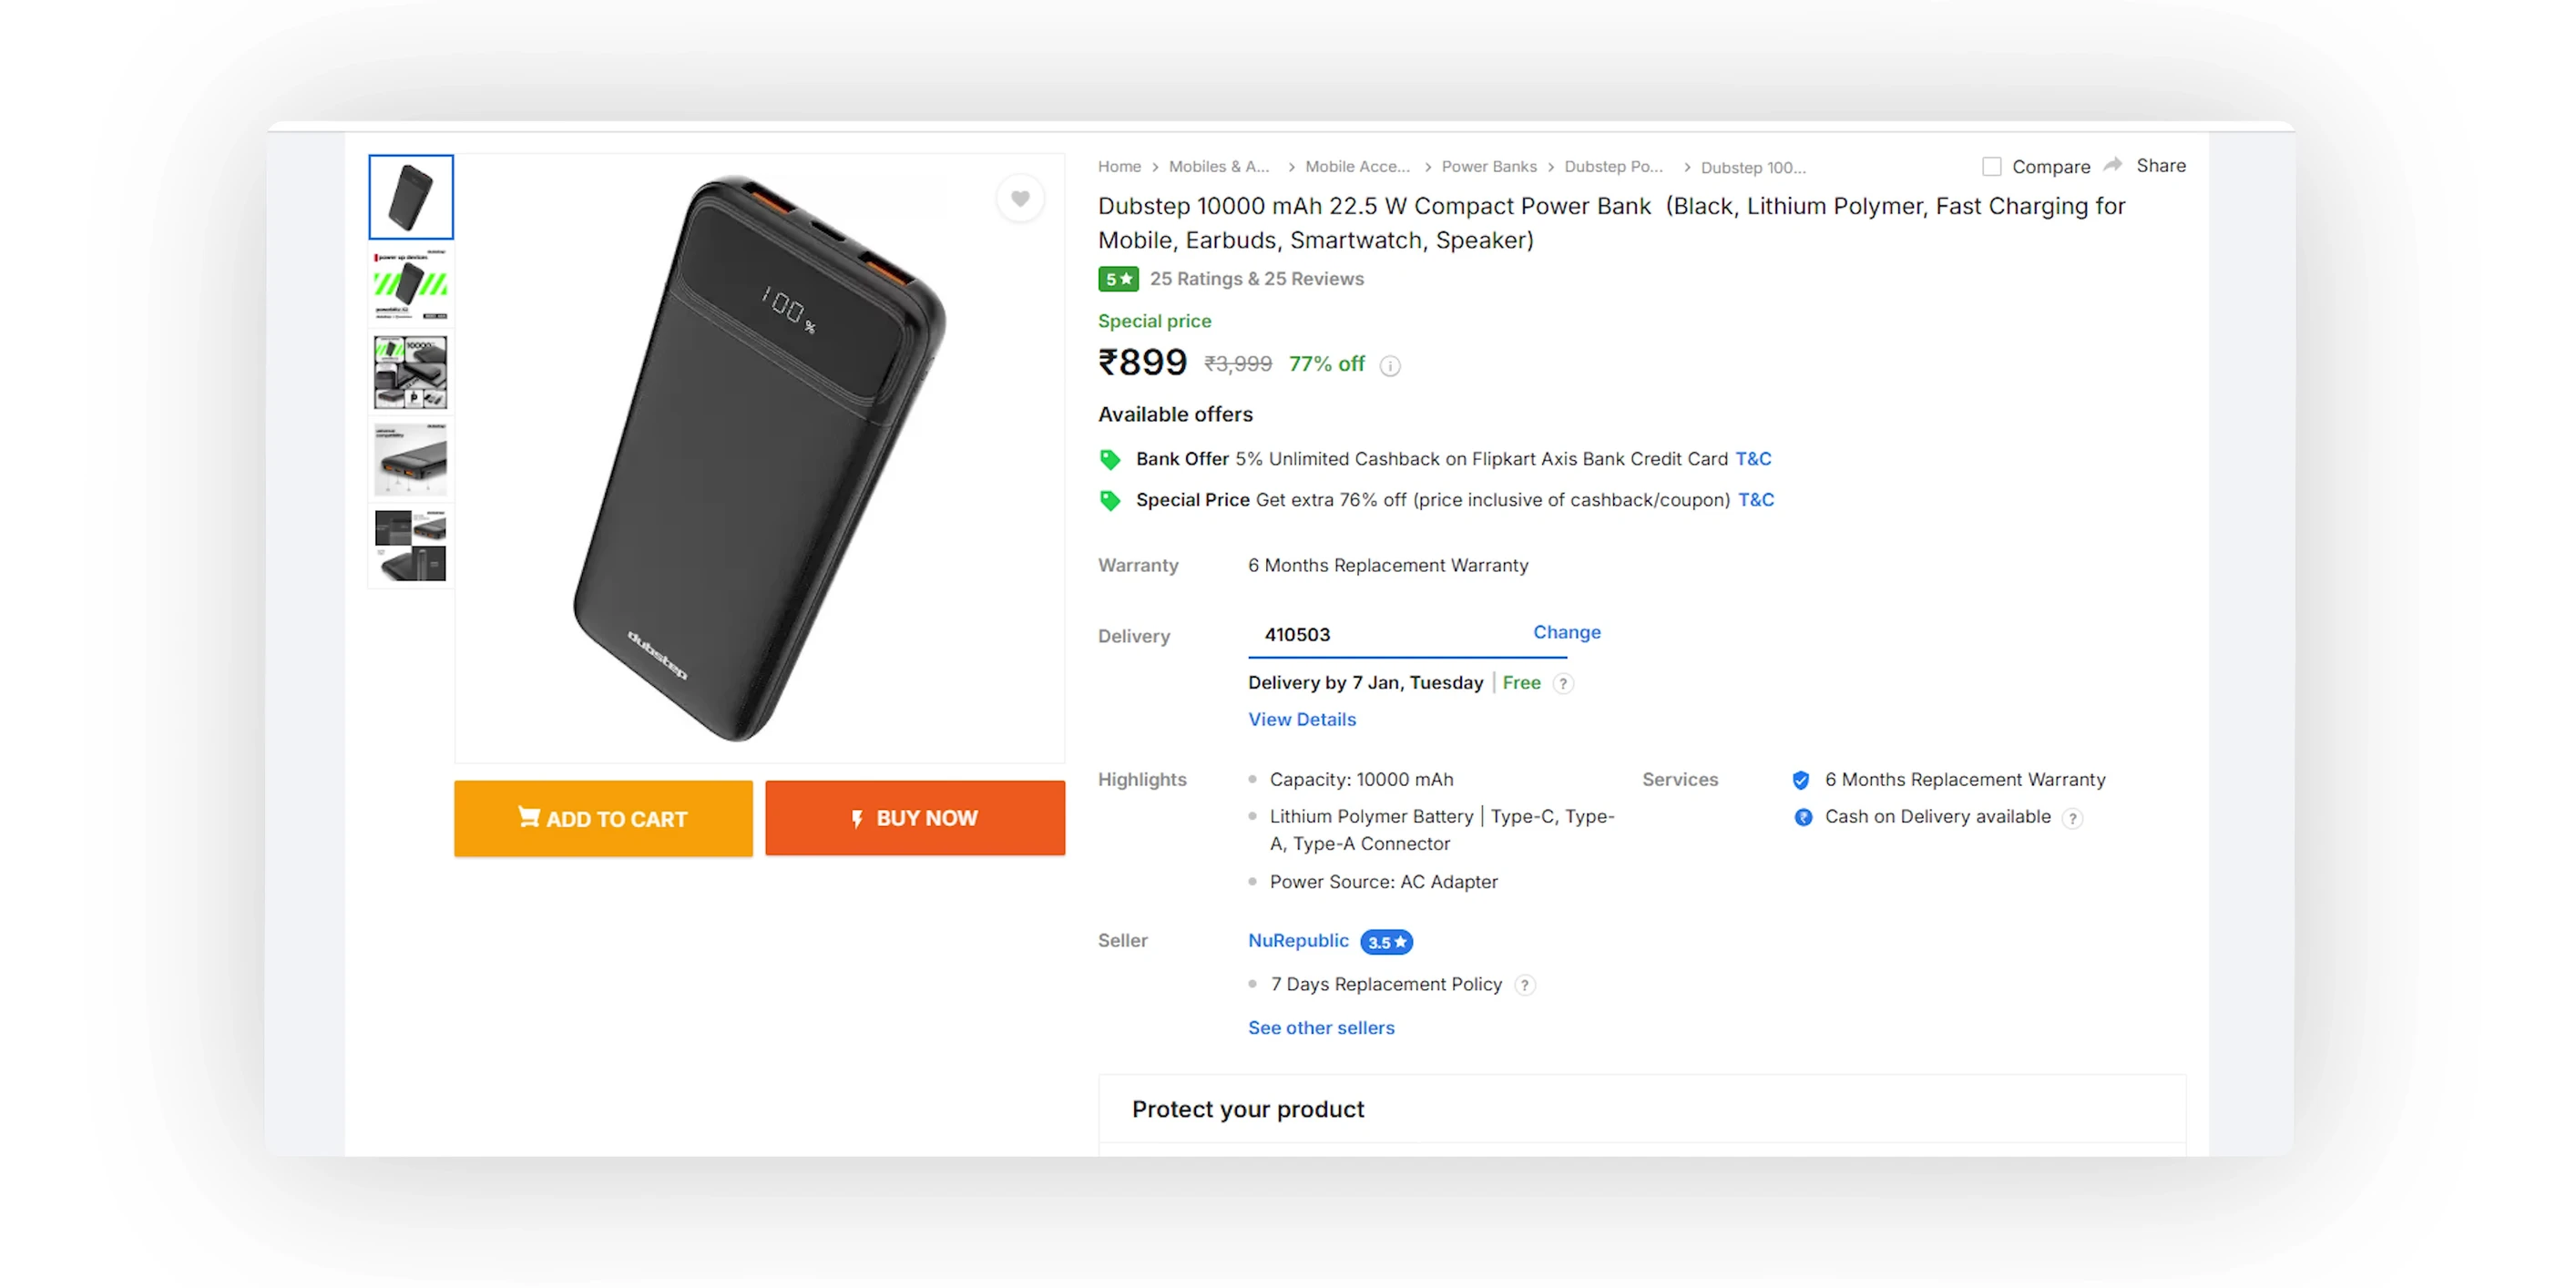Click the seller 3.5 star rating badge
This screenshot has height=1288, width=2576.
tap(1386, 942)
